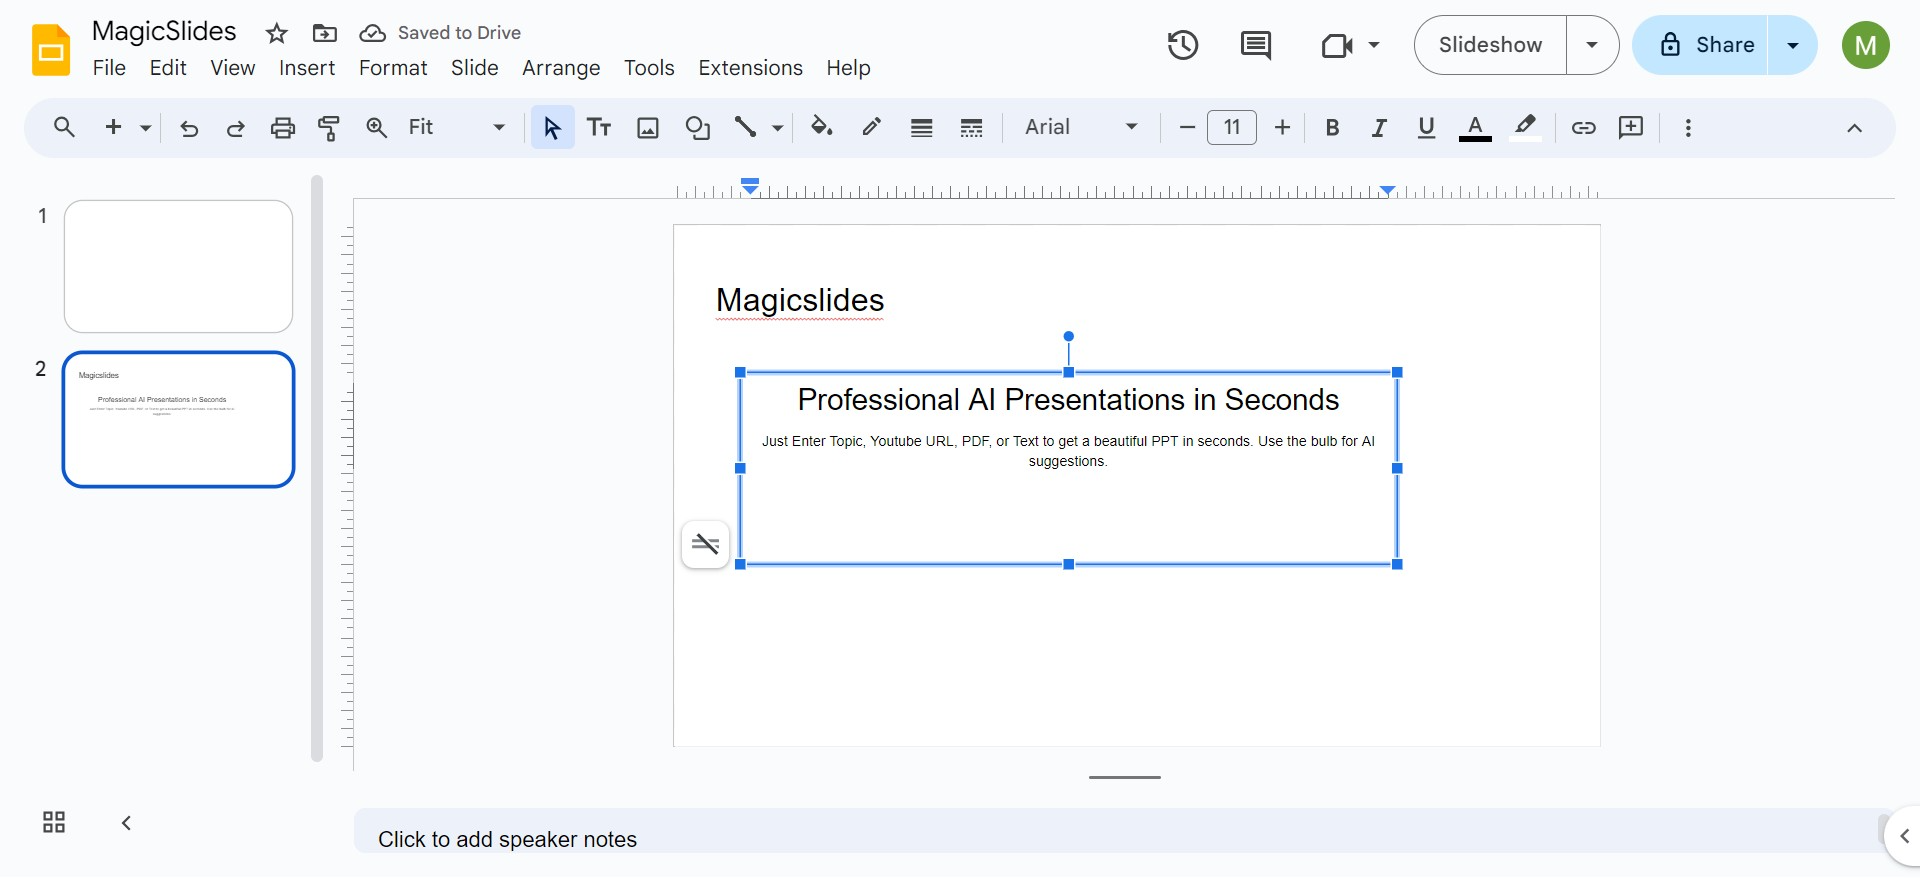Open version history clock icon
The image size is (1920, 878).
(x=1182, y=45)
